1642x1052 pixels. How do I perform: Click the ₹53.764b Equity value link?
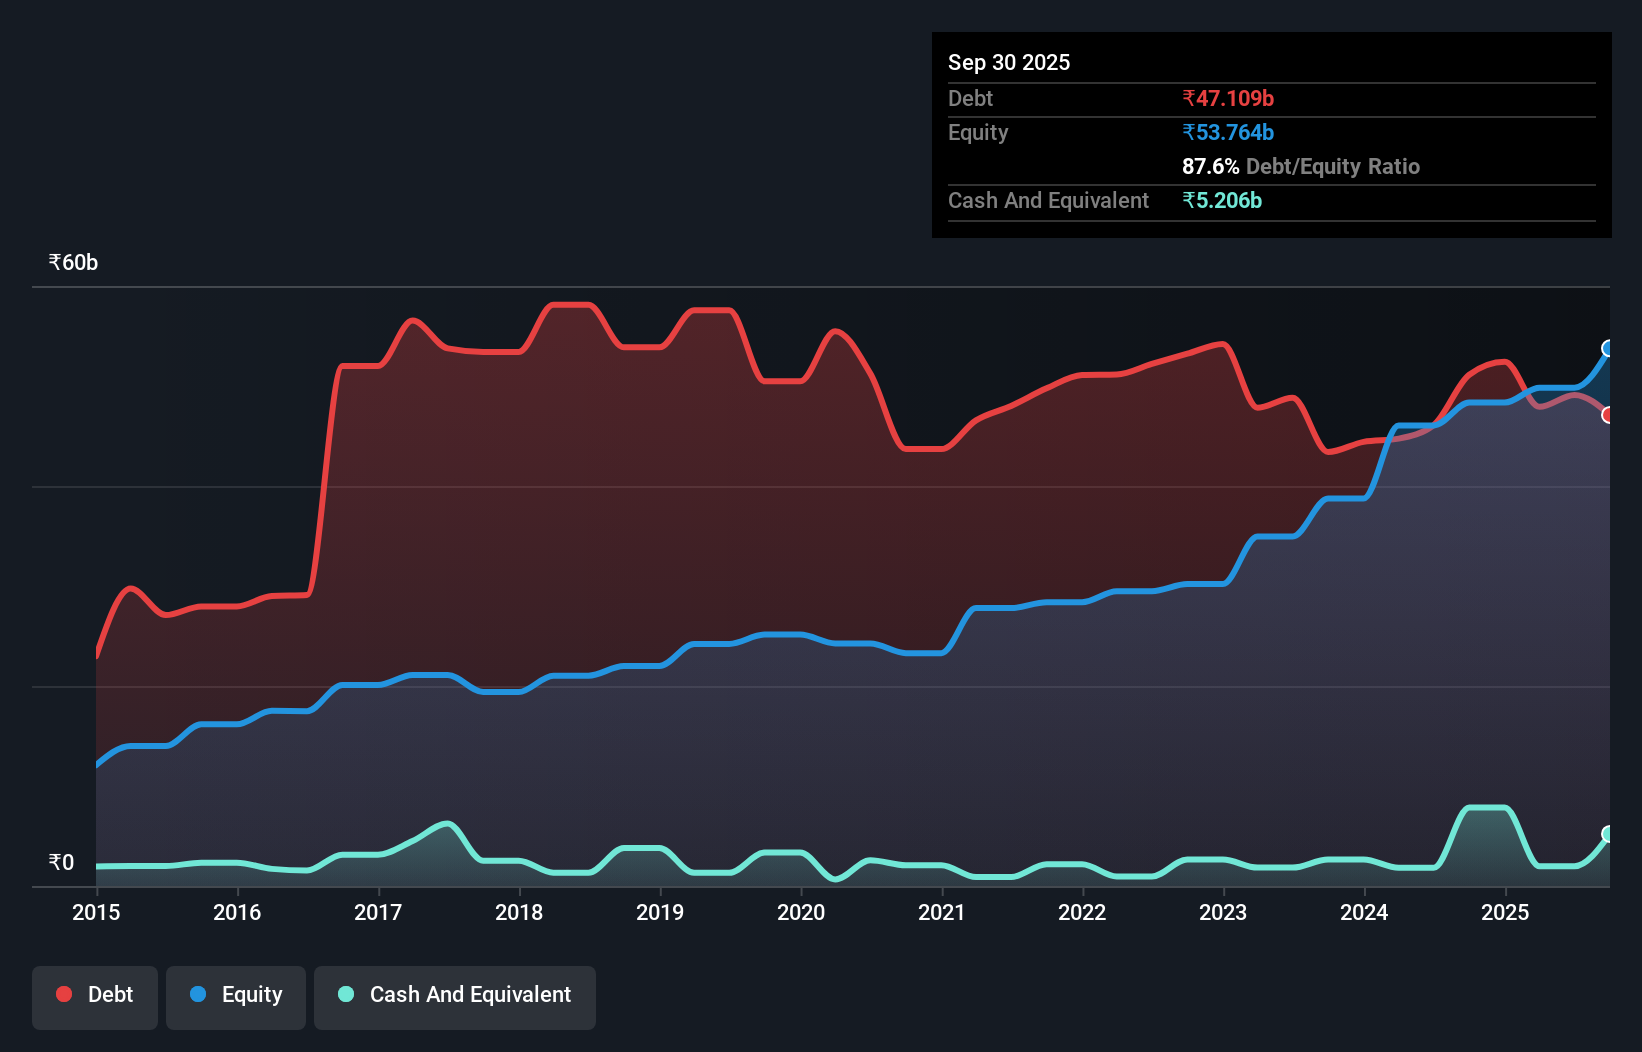coord(1228,132)
